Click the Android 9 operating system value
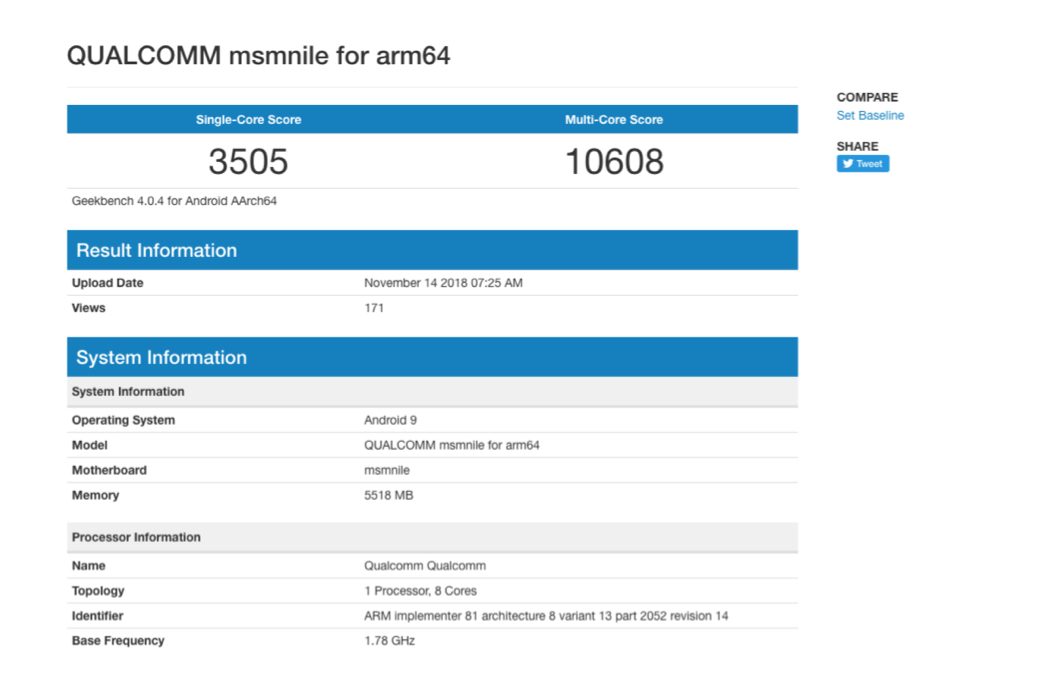The image size is (1044, 673). 384,420
